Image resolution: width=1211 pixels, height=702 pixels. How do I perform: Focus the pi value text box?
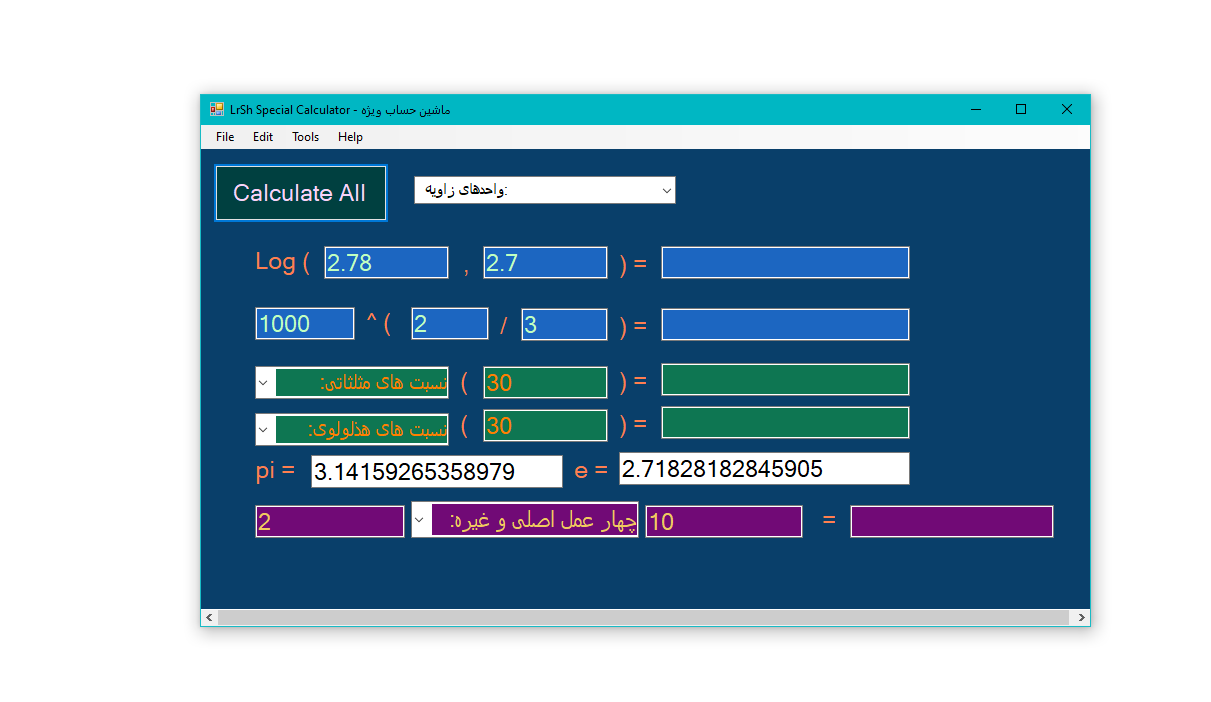pos(436,472)
